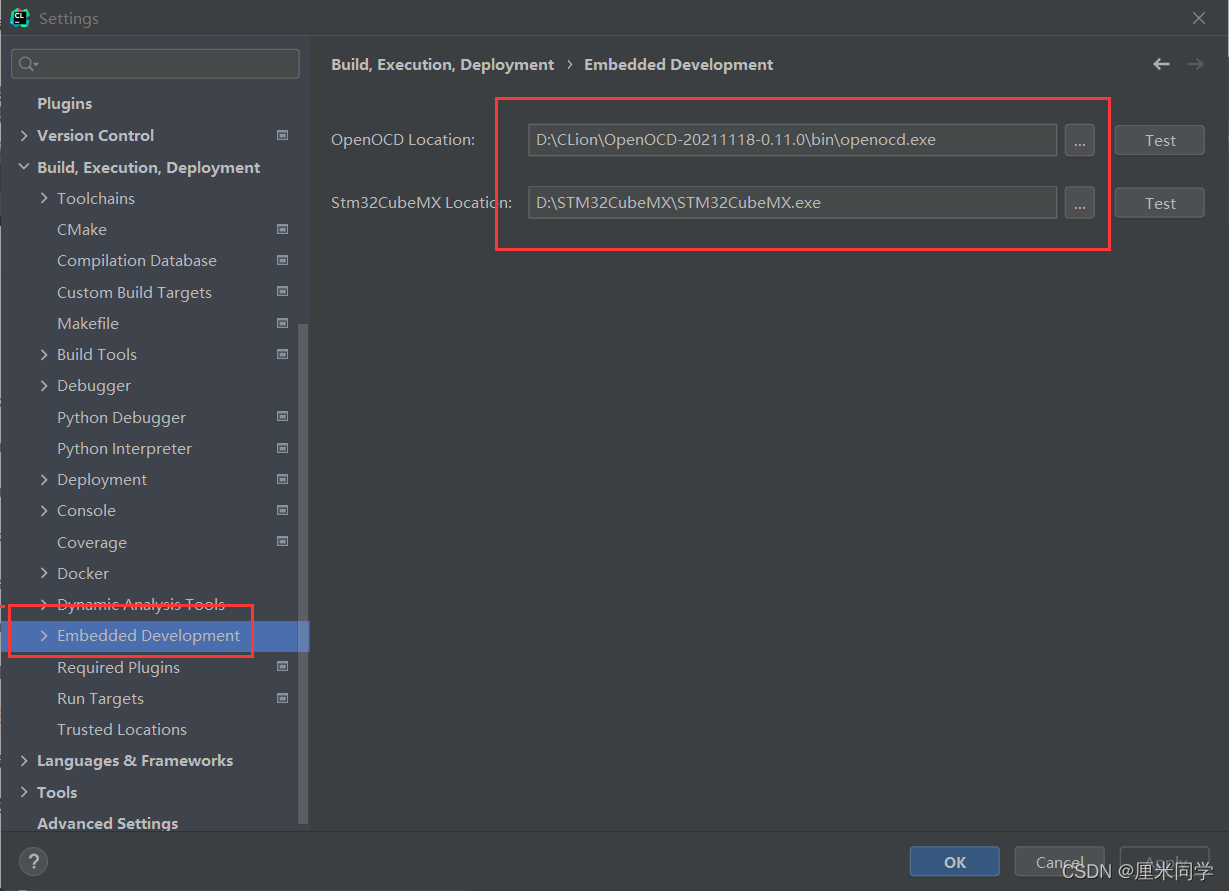Open the Python Interpreter settings page
Image resolution: width=1229 pixels, height=891 pixels.
124,449
